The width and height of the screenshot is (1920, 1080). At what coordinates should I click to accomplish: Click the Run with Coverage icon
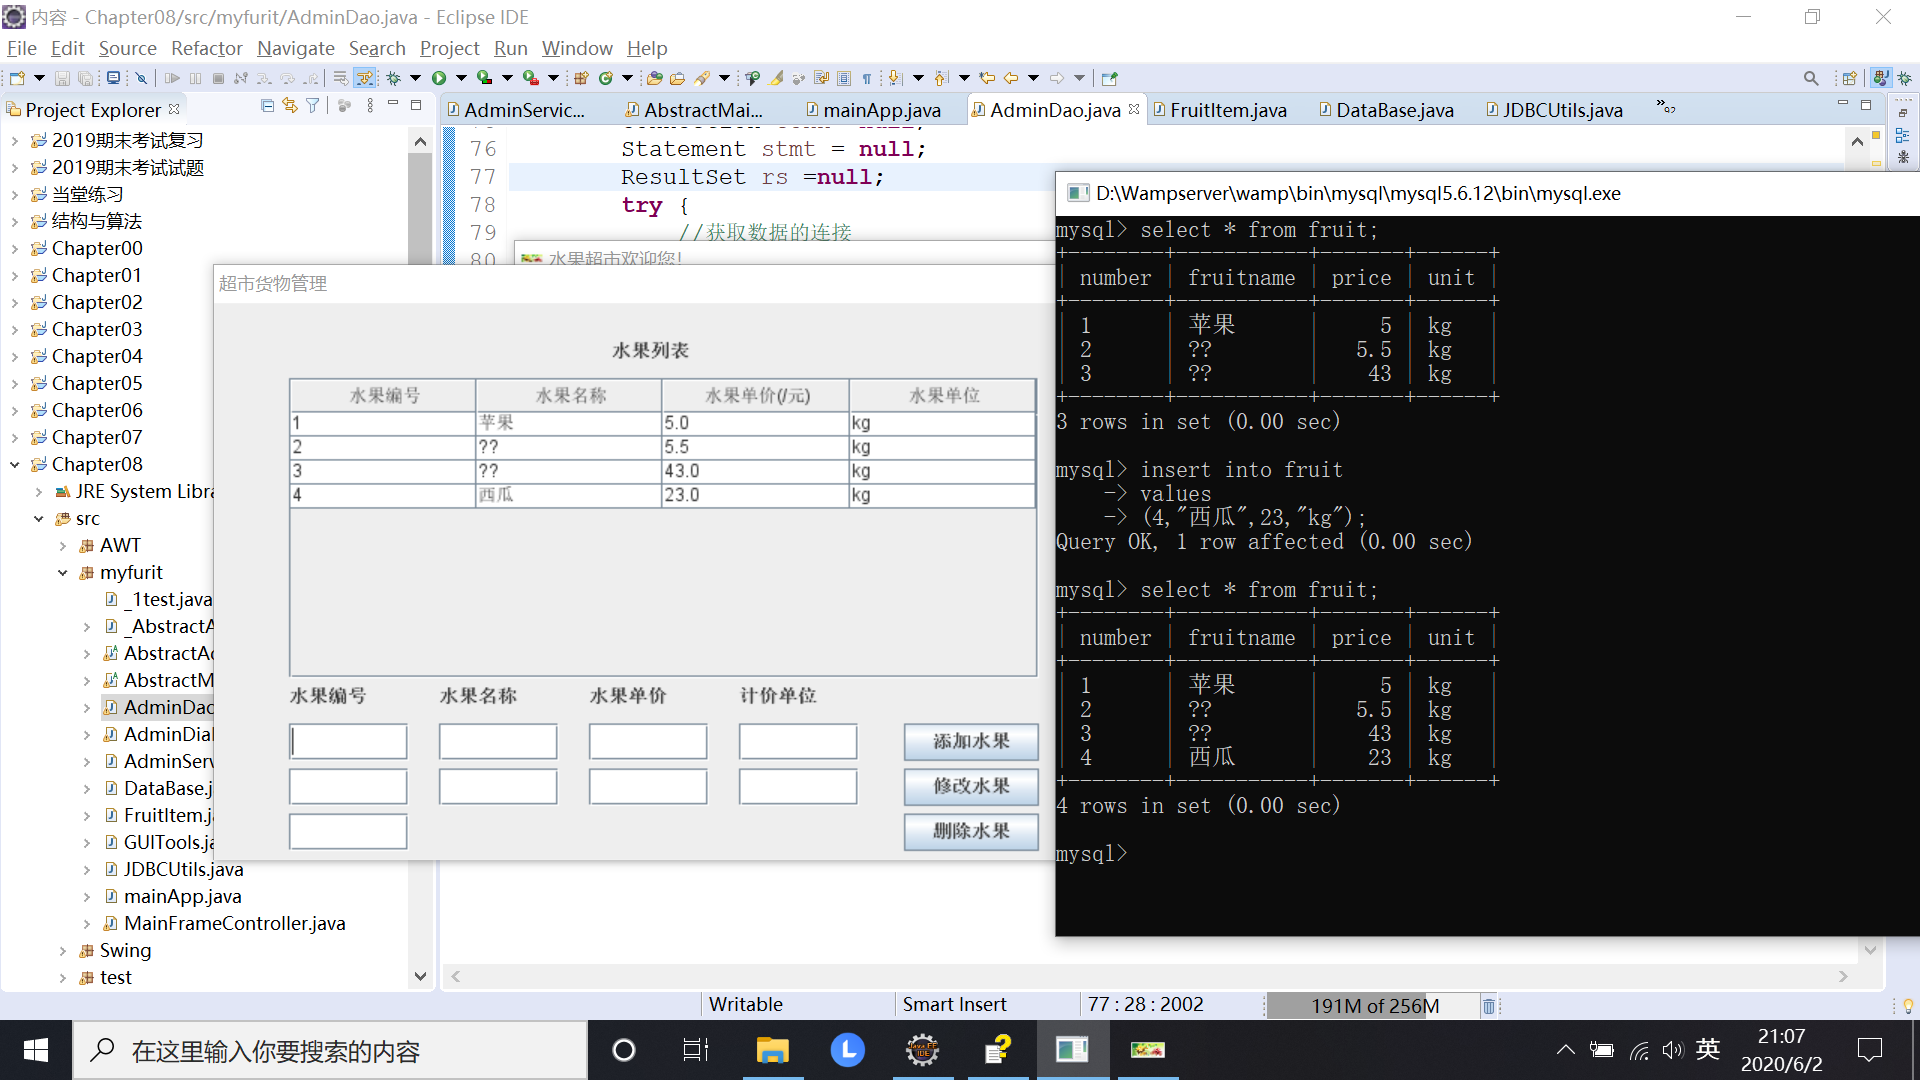click(484, 78)
